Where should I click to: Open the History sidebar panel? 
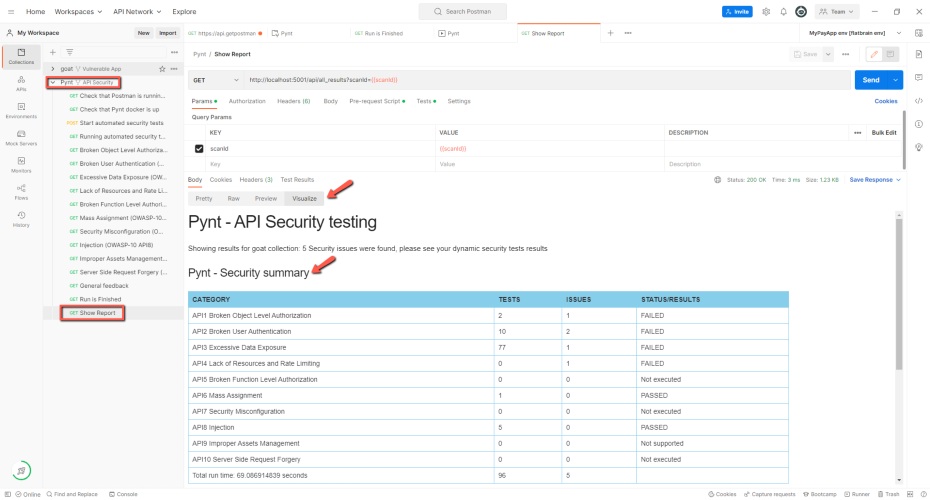pos(21,219)
